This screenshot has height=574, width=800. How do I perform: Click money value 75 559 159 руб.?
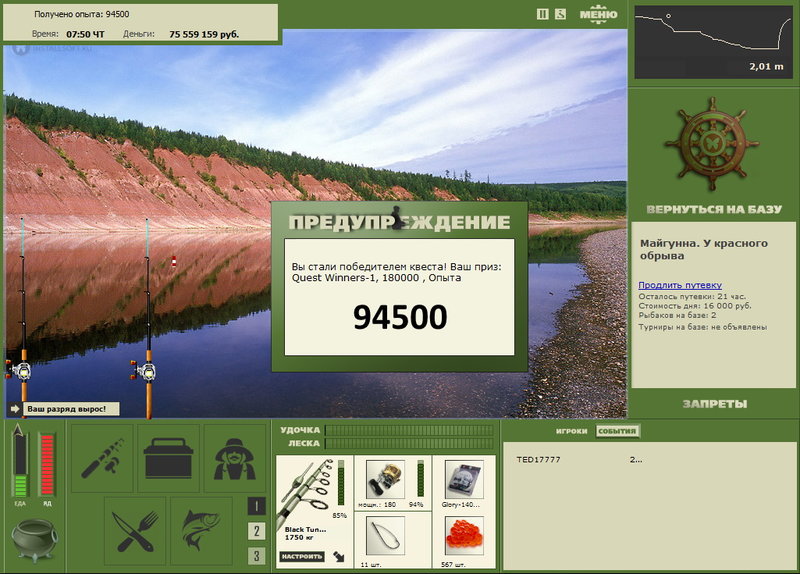pos(204,34)
